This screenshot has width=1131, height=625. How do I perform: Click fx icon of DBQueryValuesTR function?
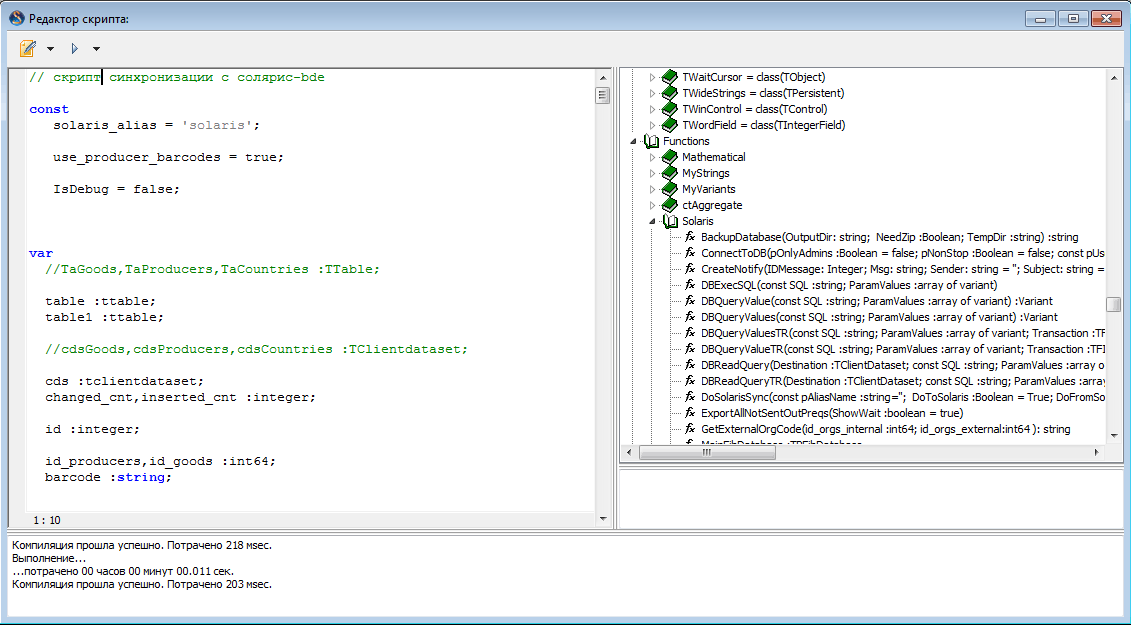[x=690, y=333]
